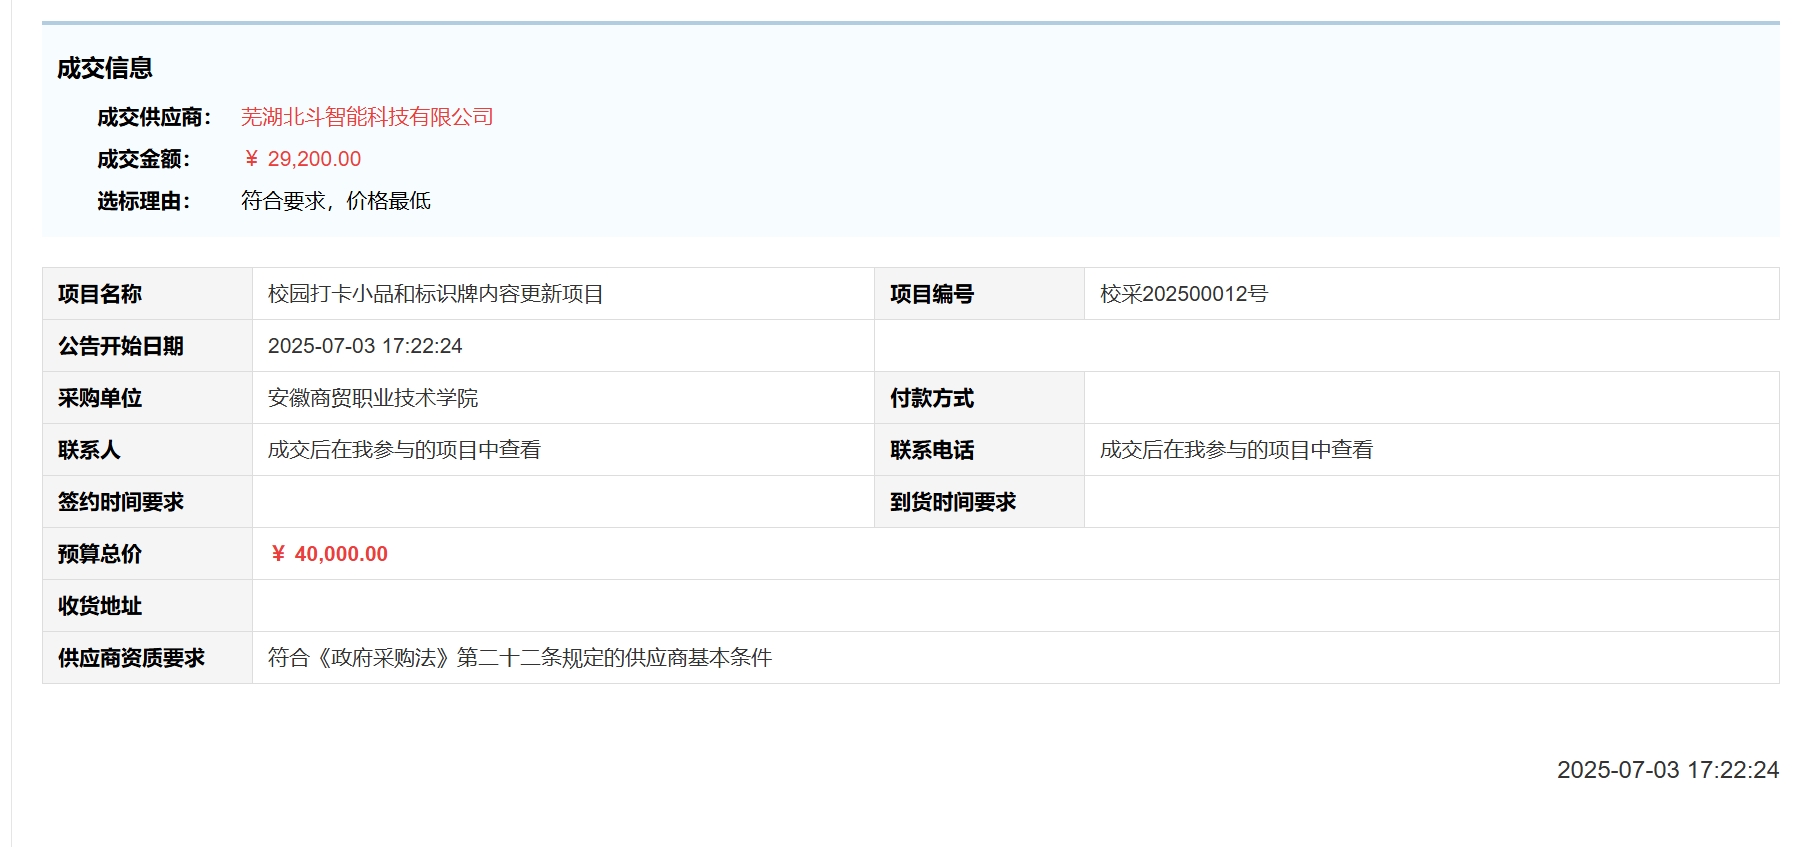The width and height of the screenshot is (1804, 847).
Task: Click purchasing unit 安徽商贸职业技术学院
Action: 373,398
